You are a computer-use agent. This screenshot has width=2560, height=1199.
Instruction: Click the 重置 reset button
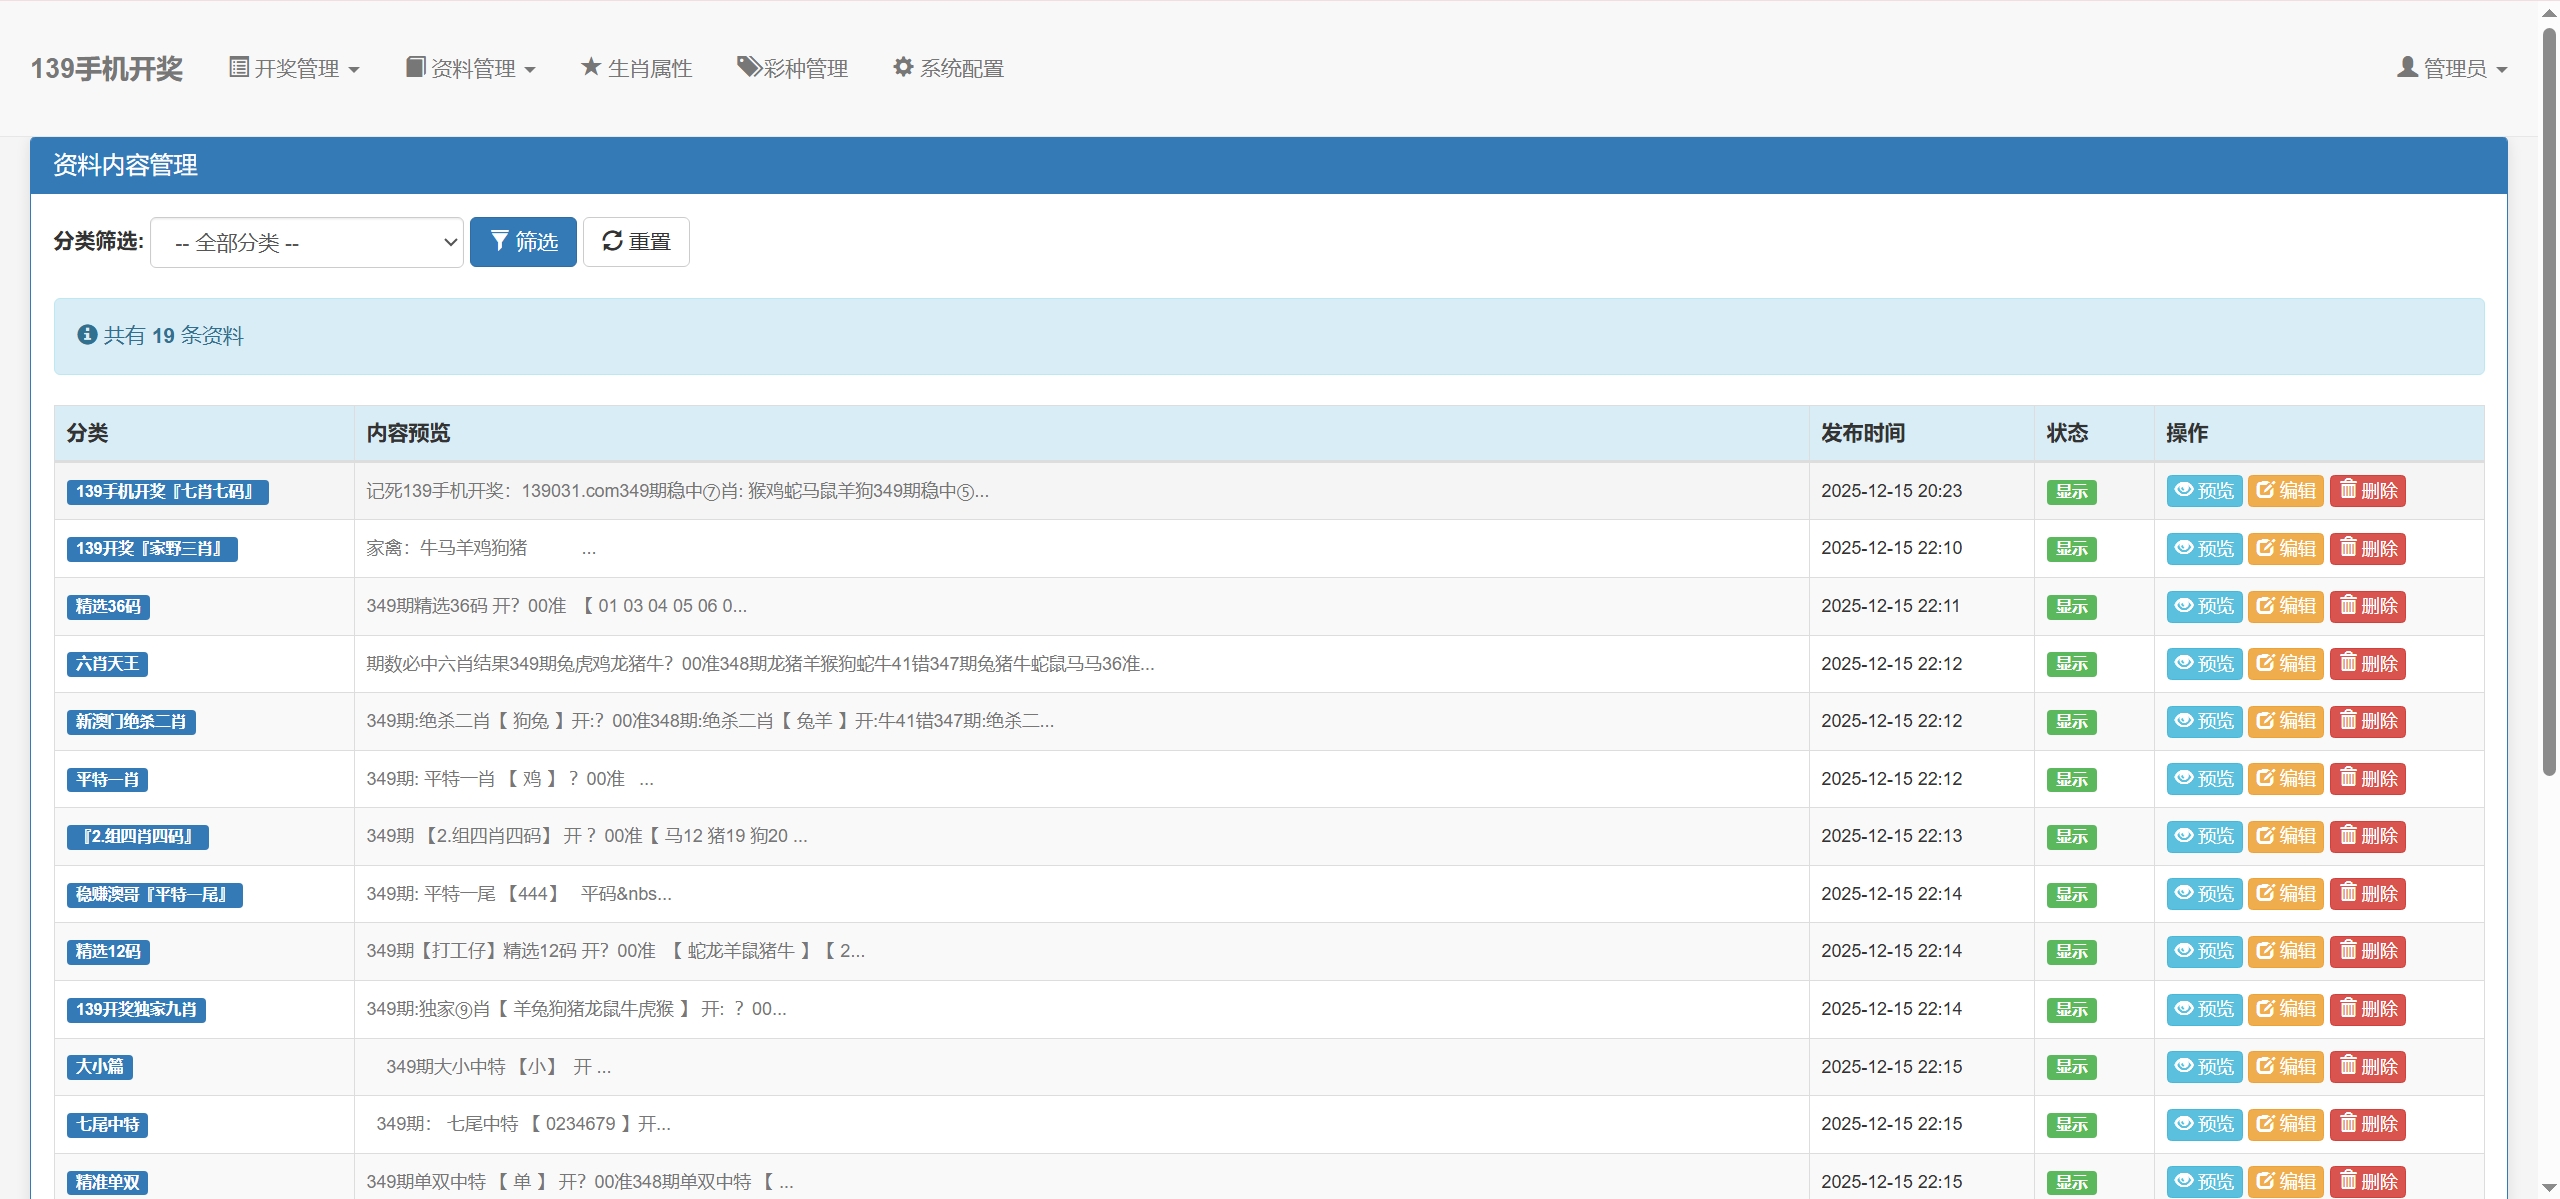point(636,242)
